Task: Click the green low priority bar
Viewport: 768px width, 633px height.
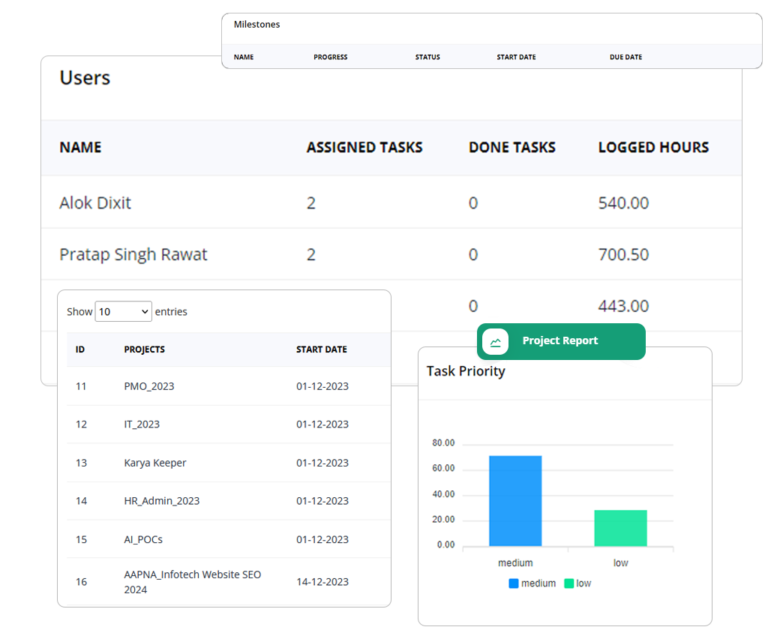Action: [x=620, y=528]
